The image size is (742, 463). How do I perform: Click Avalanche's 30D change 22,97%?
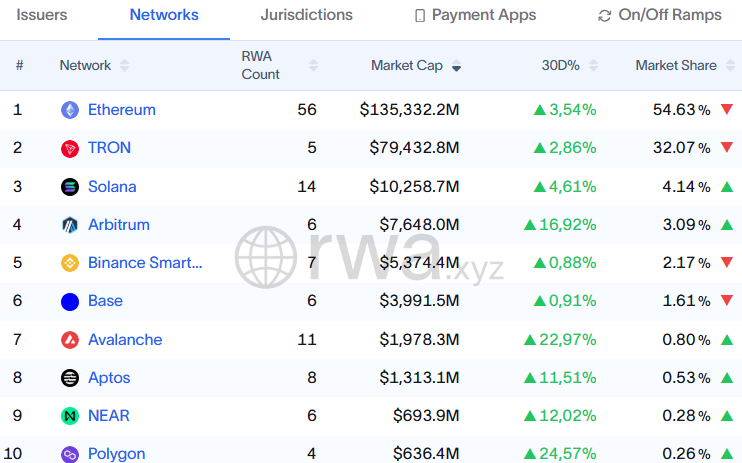click(560, 339)
